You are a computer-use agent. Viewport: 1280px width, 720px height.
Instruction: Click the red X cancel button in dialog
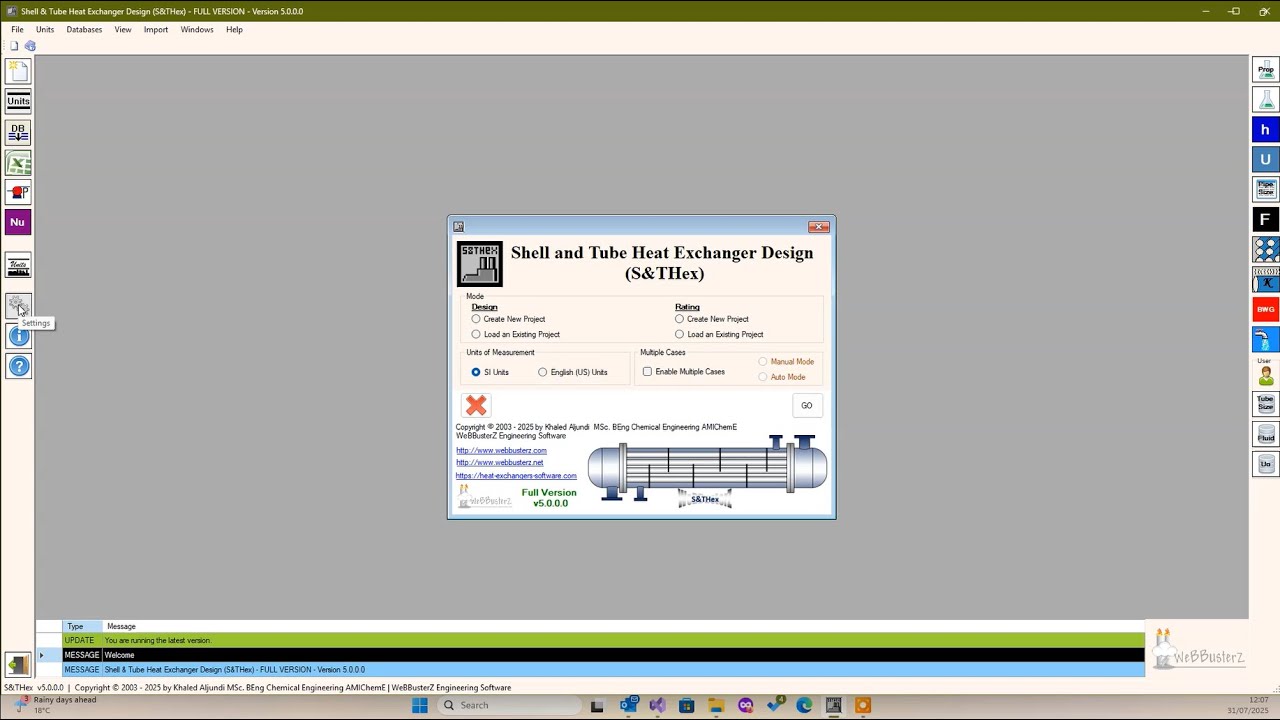click(476, 405)
